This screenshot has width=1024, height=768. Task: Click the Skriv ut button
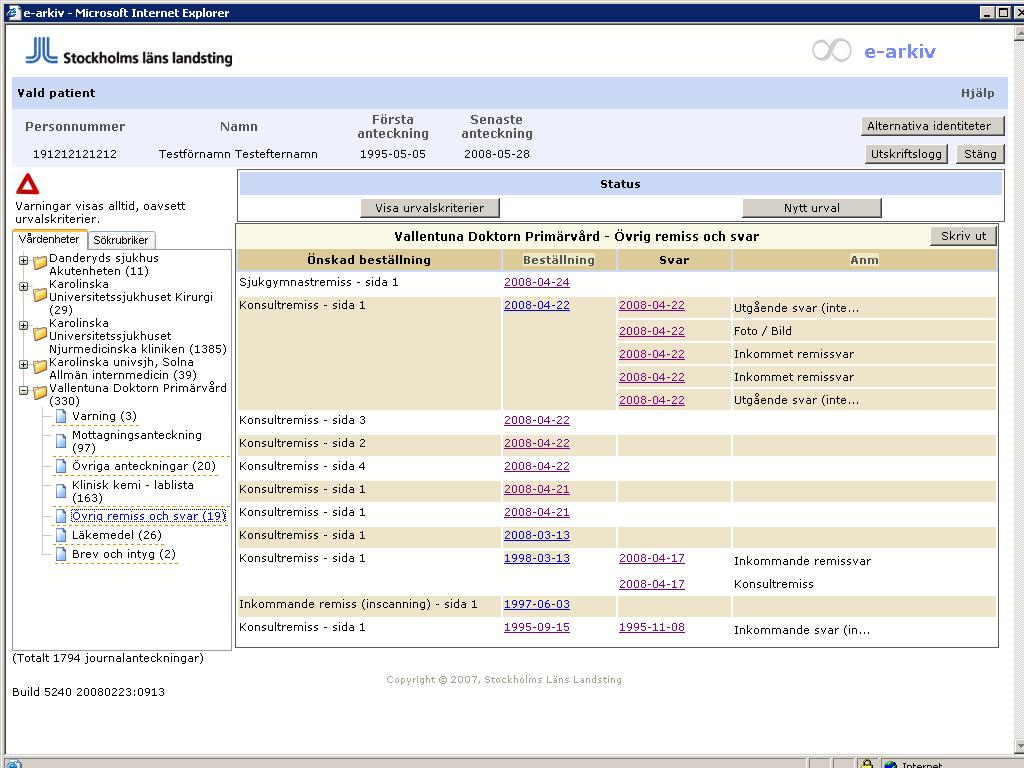tap(963, 236)
